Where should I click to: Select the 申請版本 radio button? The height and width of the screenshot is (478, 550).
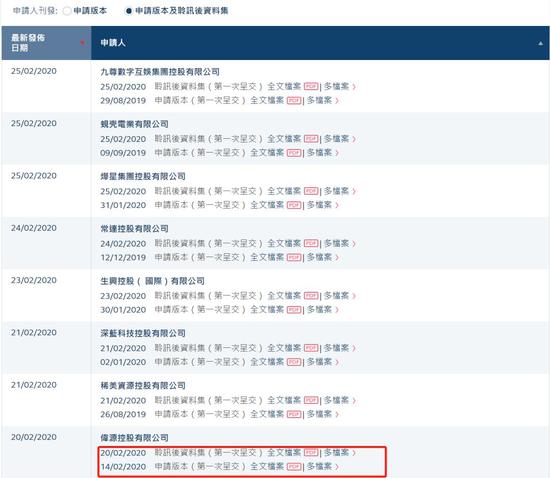pyautogui.click(x=67, y=11)
